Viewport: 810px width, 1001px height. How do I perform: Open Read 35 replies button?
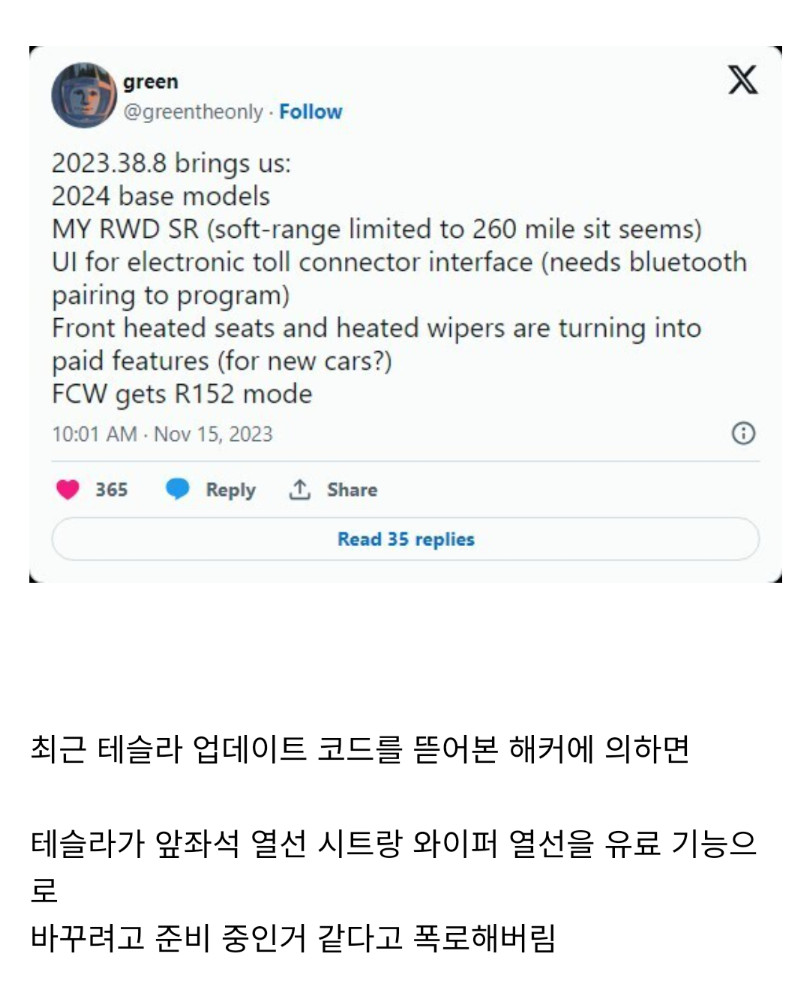405,539
